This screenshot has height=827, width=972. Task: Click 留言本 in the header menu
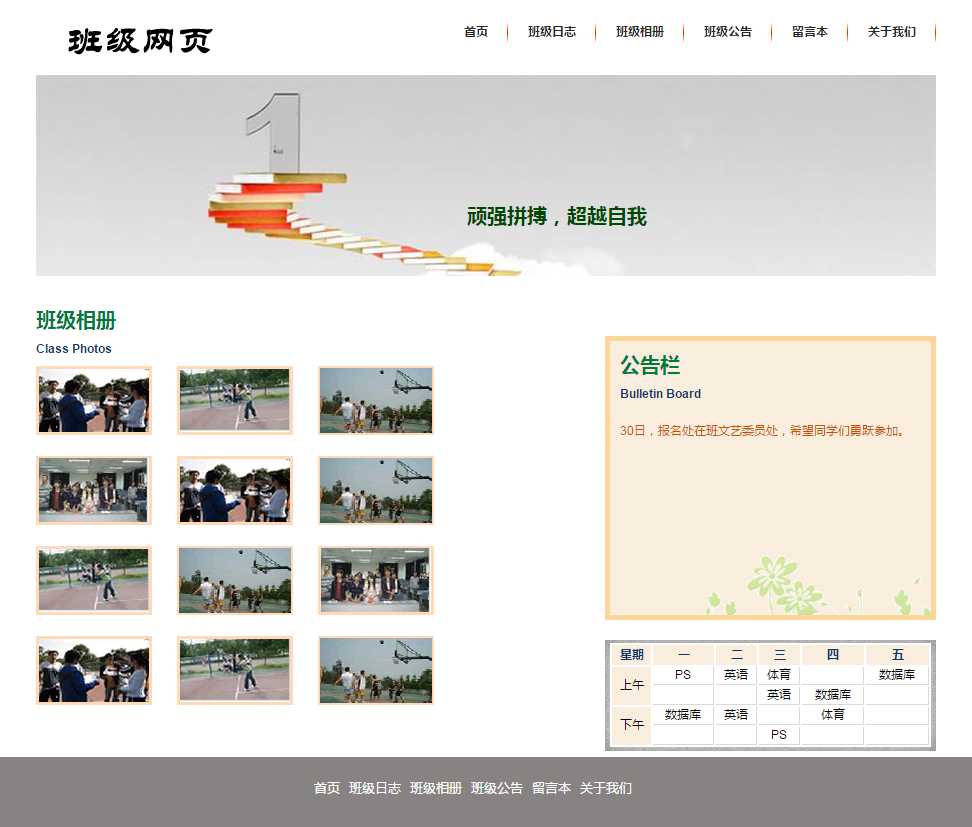click(810, 32)
